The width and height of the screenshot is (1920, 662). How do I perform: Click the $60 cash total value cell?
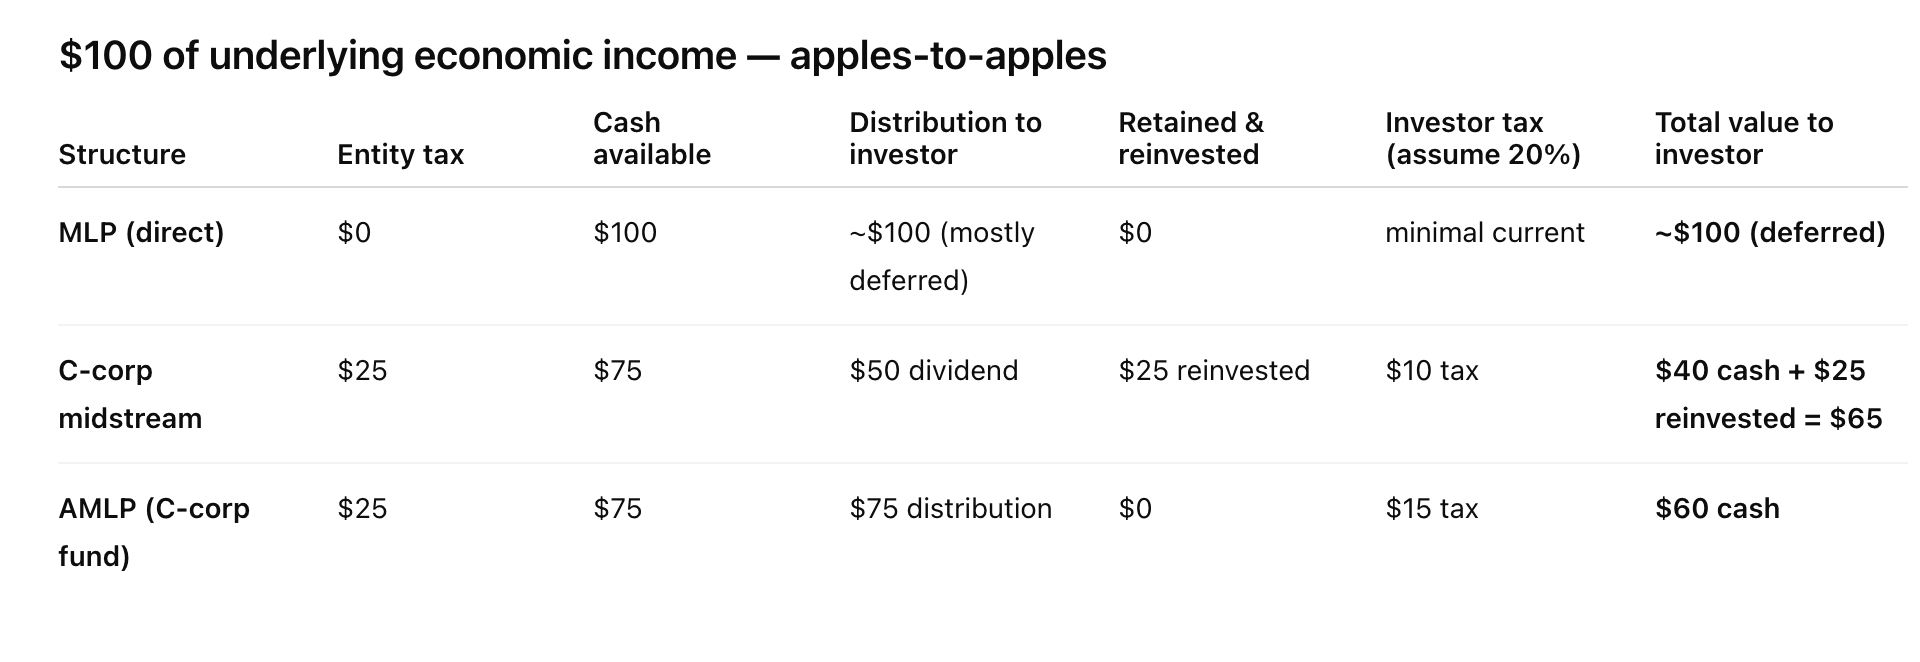pyautogui.click(x=1716, y=508)
